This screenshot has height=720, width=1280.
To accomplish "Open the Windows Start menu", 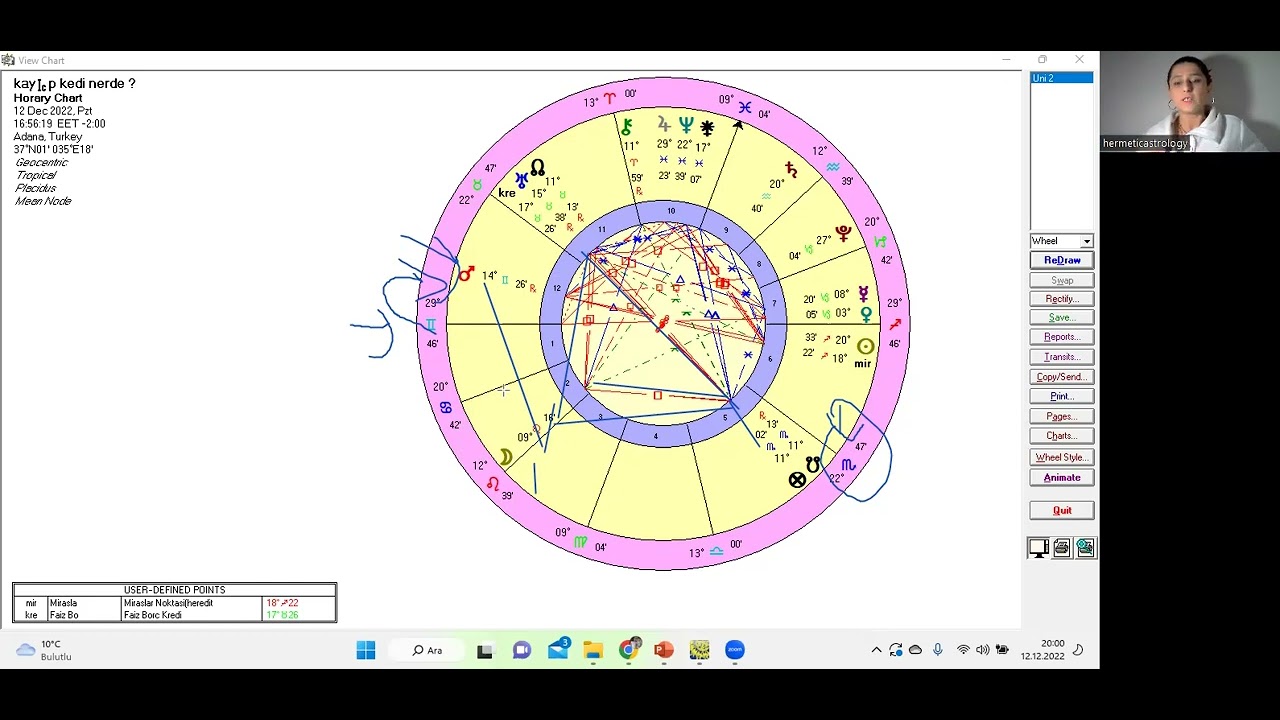I will click(x=366, y=650).
